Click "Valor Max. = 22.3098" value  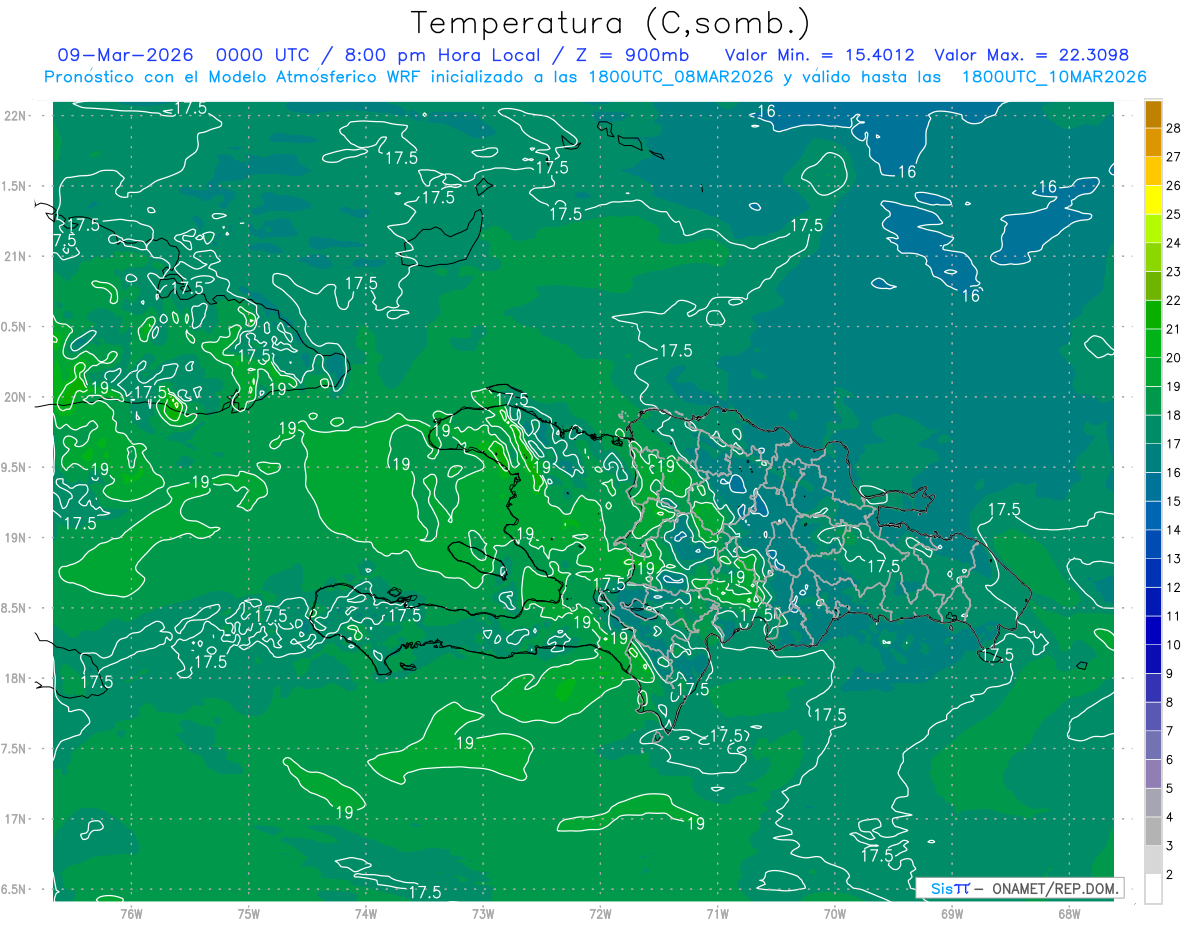click(1032, 55)
